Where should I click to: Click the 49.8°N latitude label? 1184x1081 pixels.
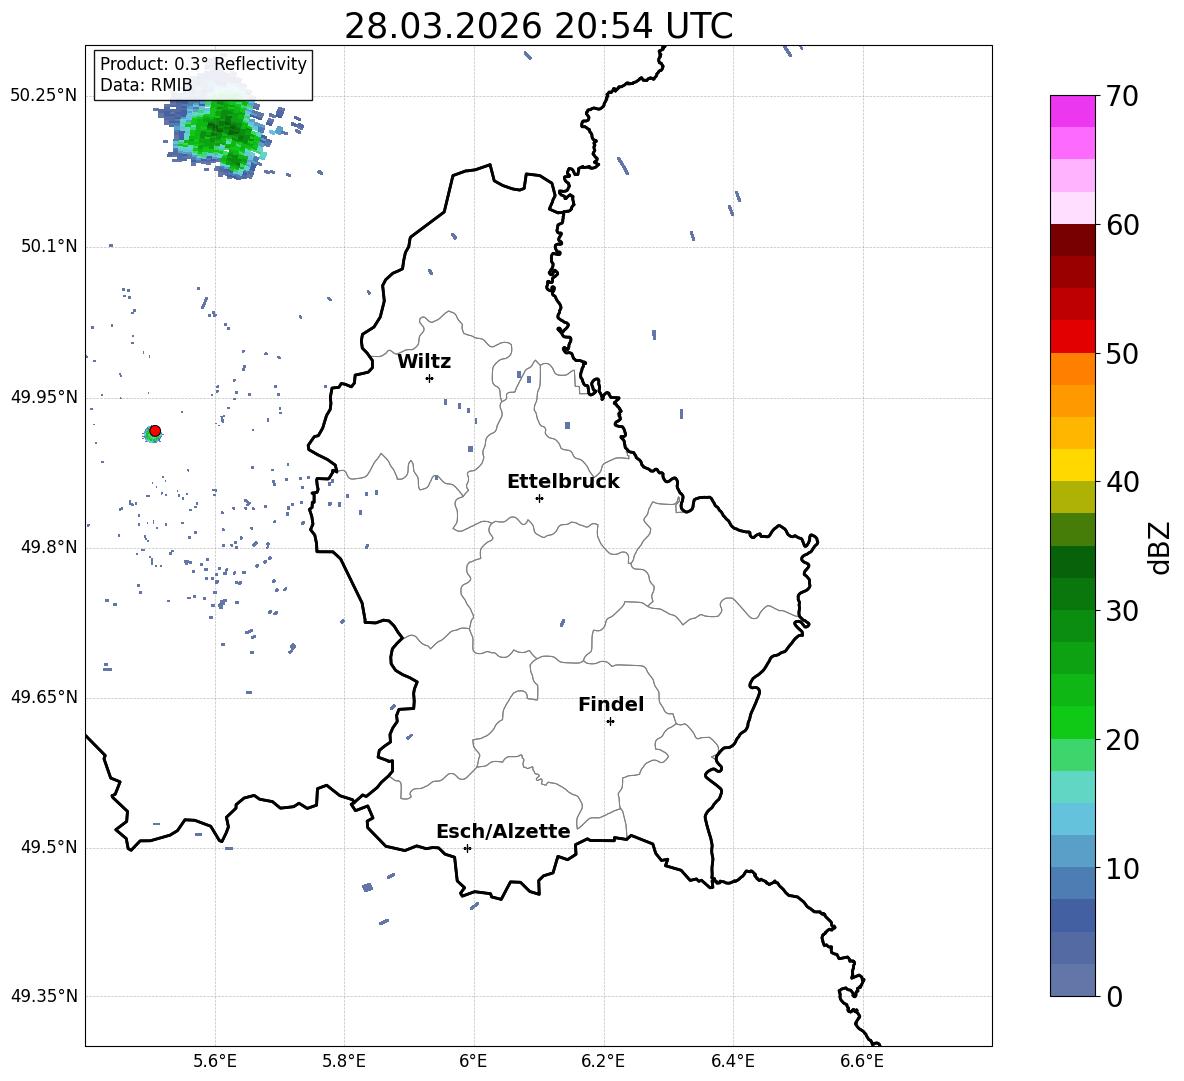(49, 547)
